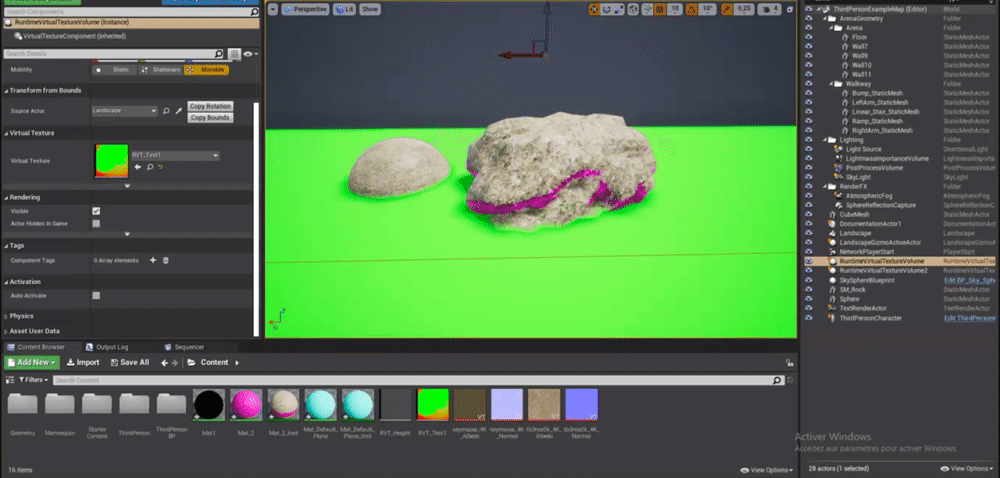Expand the Physics section

pos(22,316)
